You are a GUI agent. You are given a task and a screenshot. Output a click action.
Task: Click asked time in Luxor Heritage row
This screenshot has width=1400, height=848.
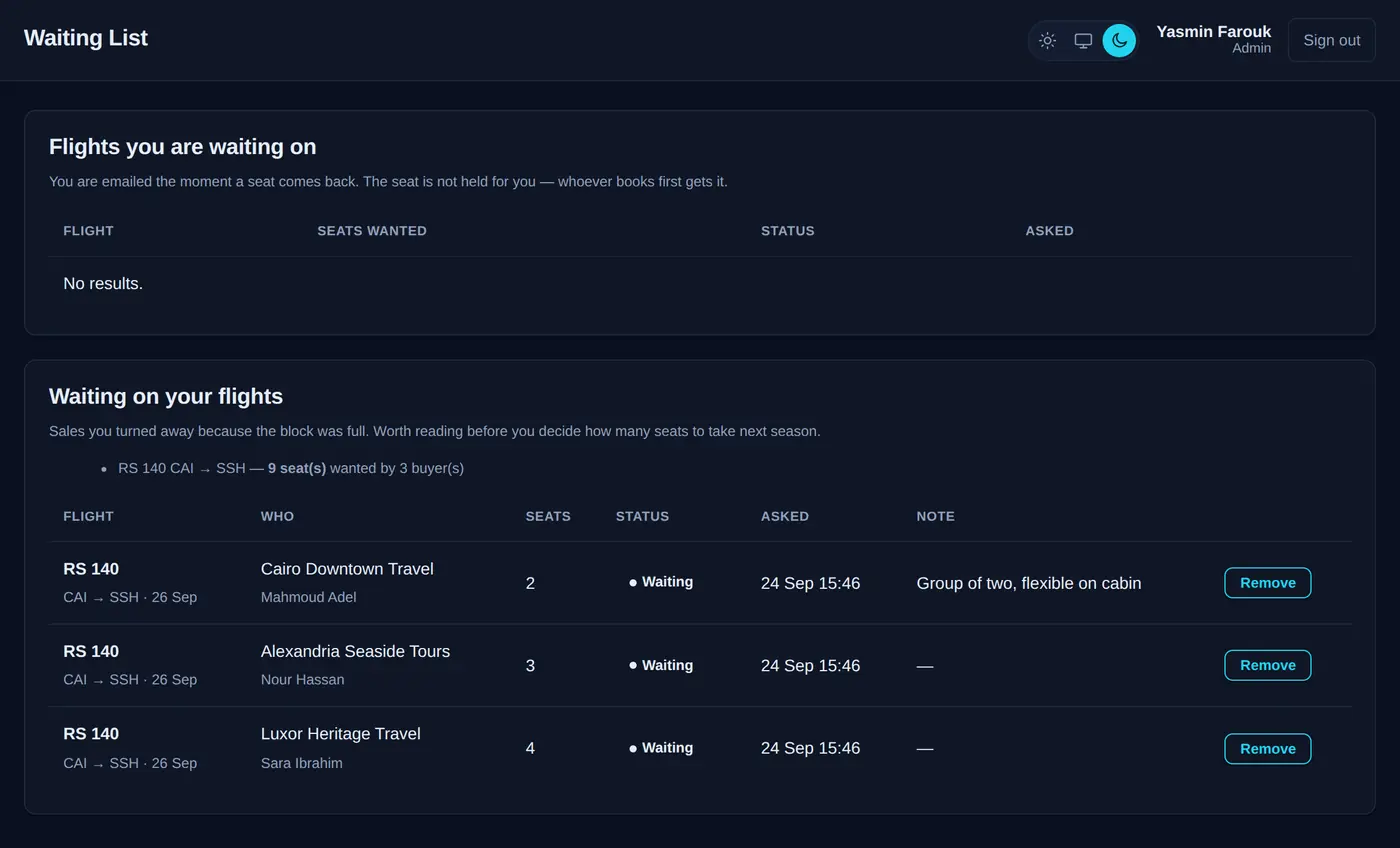810,748
